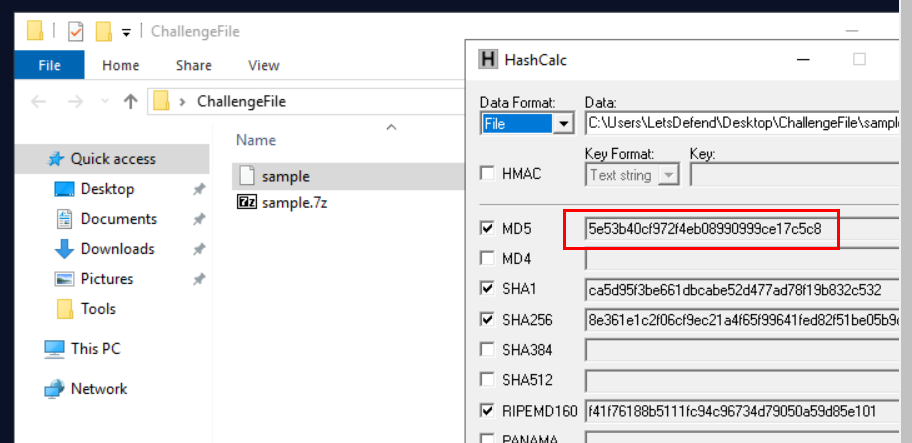The image size is (912, 443).
Task: Click the New Folder quick access icon
Action: pos(104,31)
